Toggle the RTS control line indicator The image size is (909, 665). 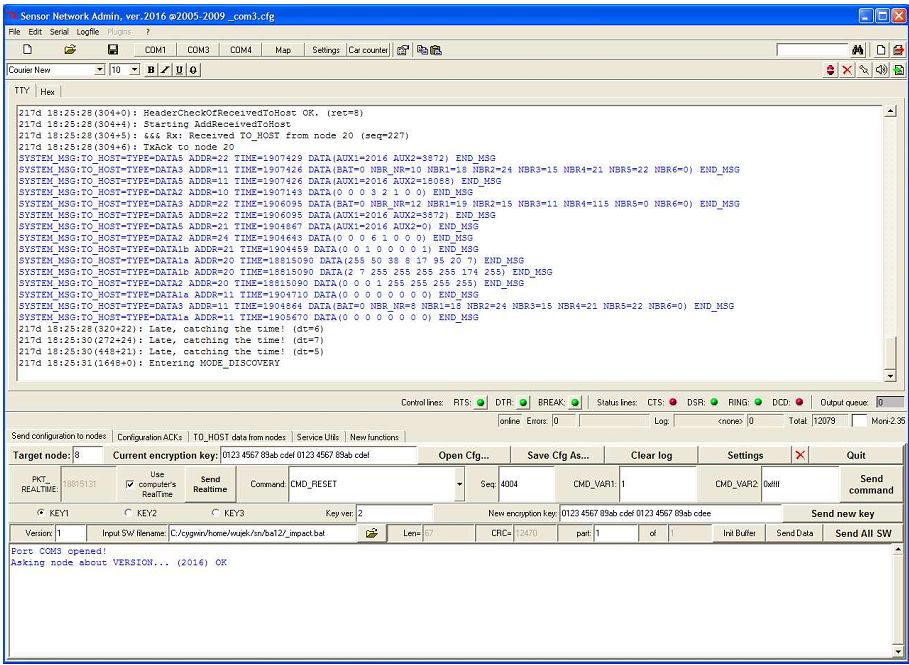pos(481,402)
